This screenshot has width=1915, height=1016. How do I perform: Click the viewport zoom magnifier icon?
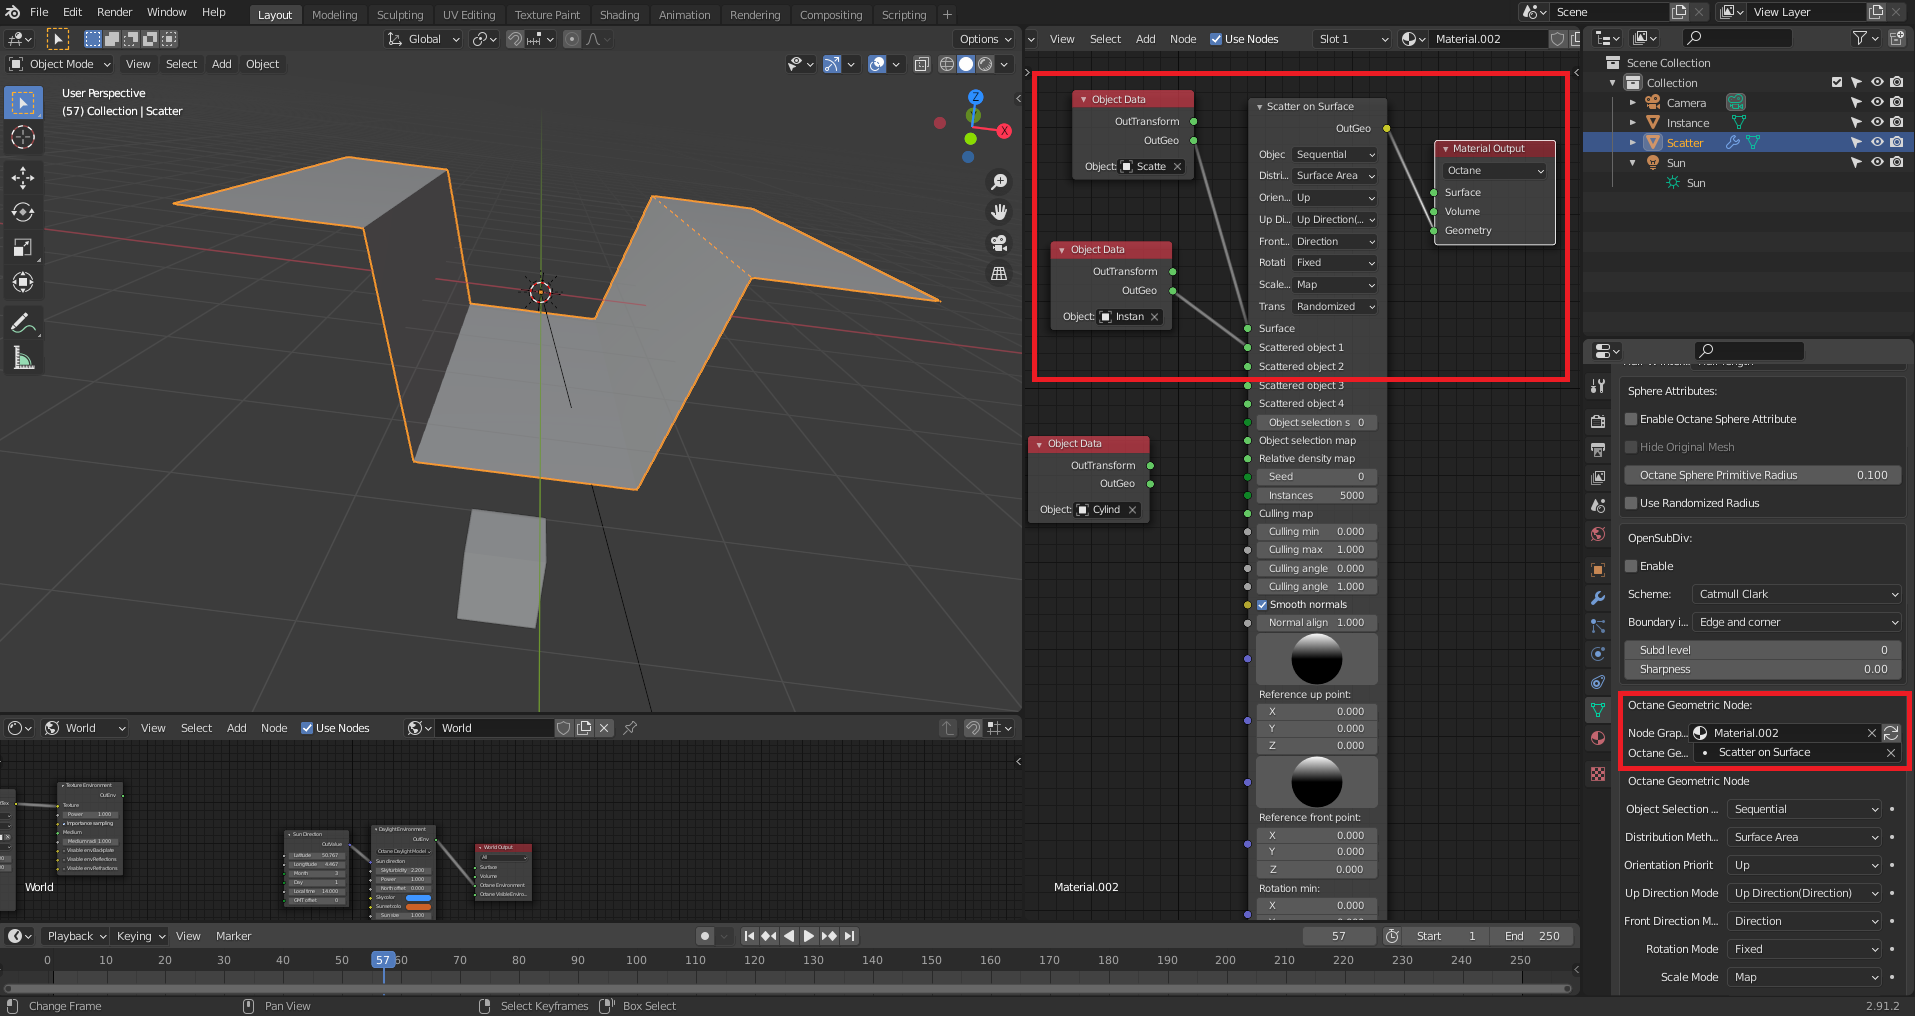(x=998, y=182)
